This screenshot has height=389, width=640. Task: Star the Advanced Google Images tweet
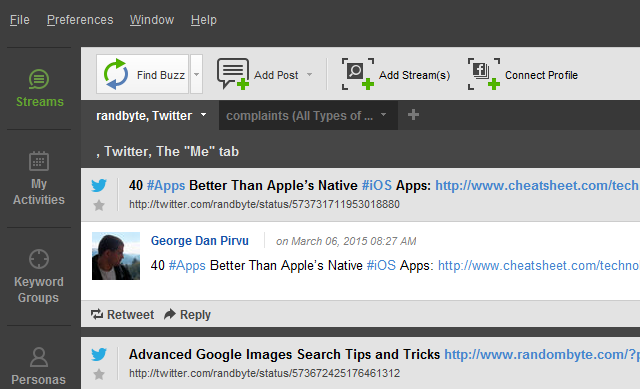click(x=99, y=374)
